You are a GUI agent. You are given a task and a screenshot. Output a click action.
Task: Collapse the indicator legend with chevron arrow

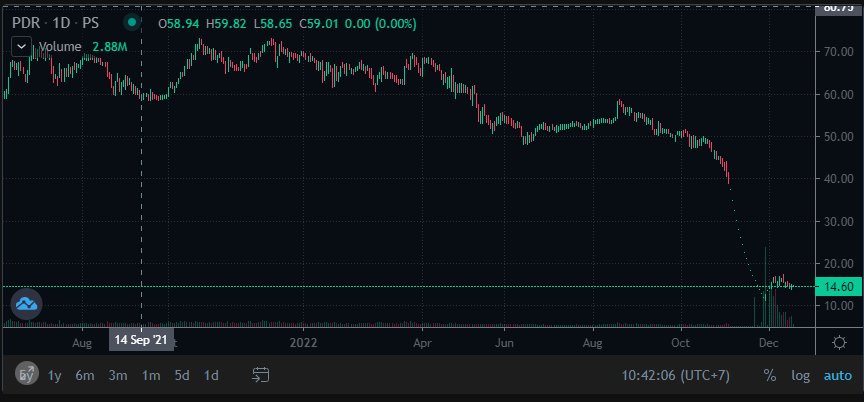point(21,47)
